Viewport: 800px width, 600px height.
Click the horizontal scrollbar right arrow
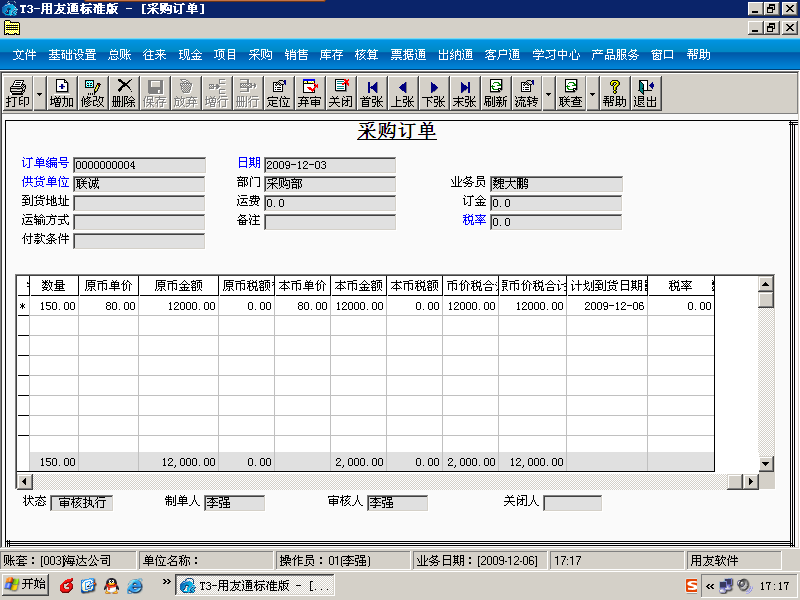point(751,481)
